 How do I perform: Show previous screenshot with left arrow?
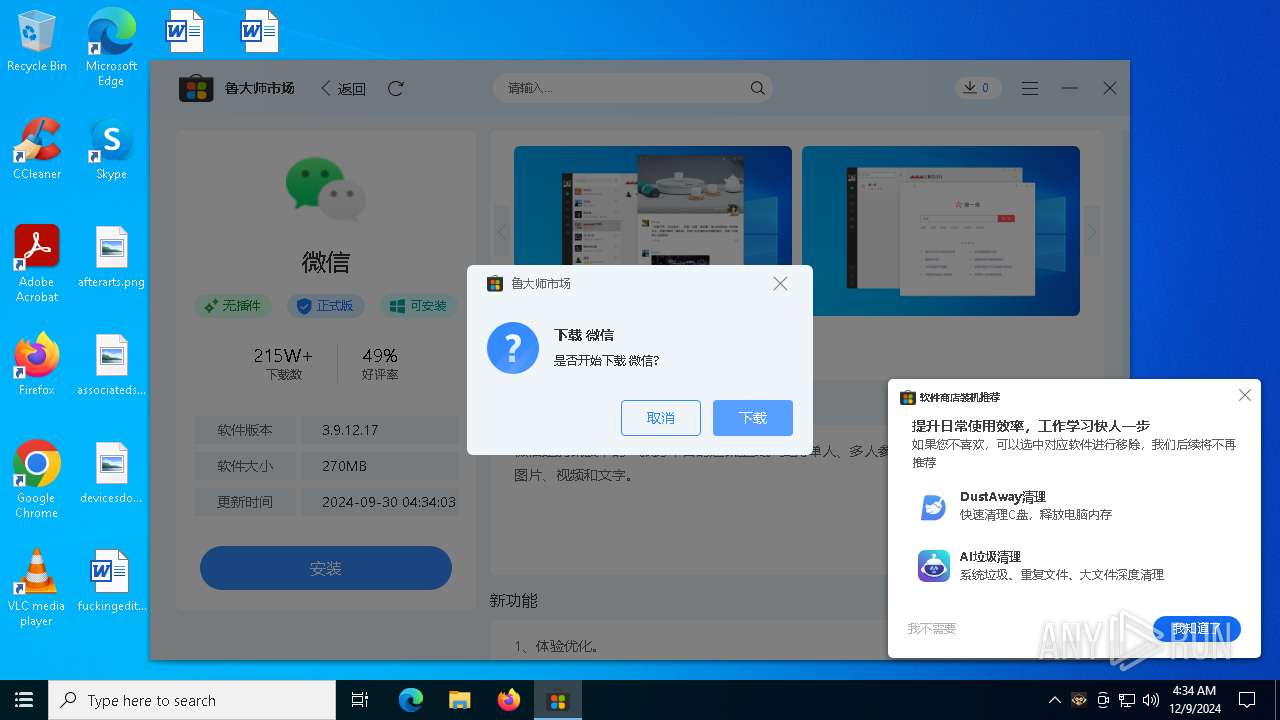pos(502,232)
